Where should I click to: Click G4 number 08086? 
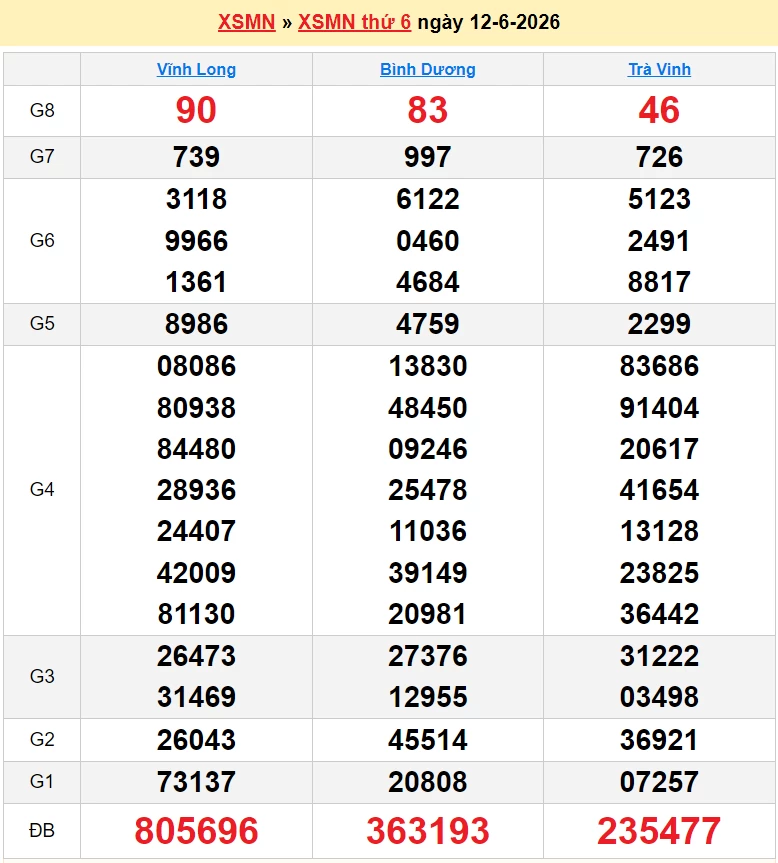[196, 366]
